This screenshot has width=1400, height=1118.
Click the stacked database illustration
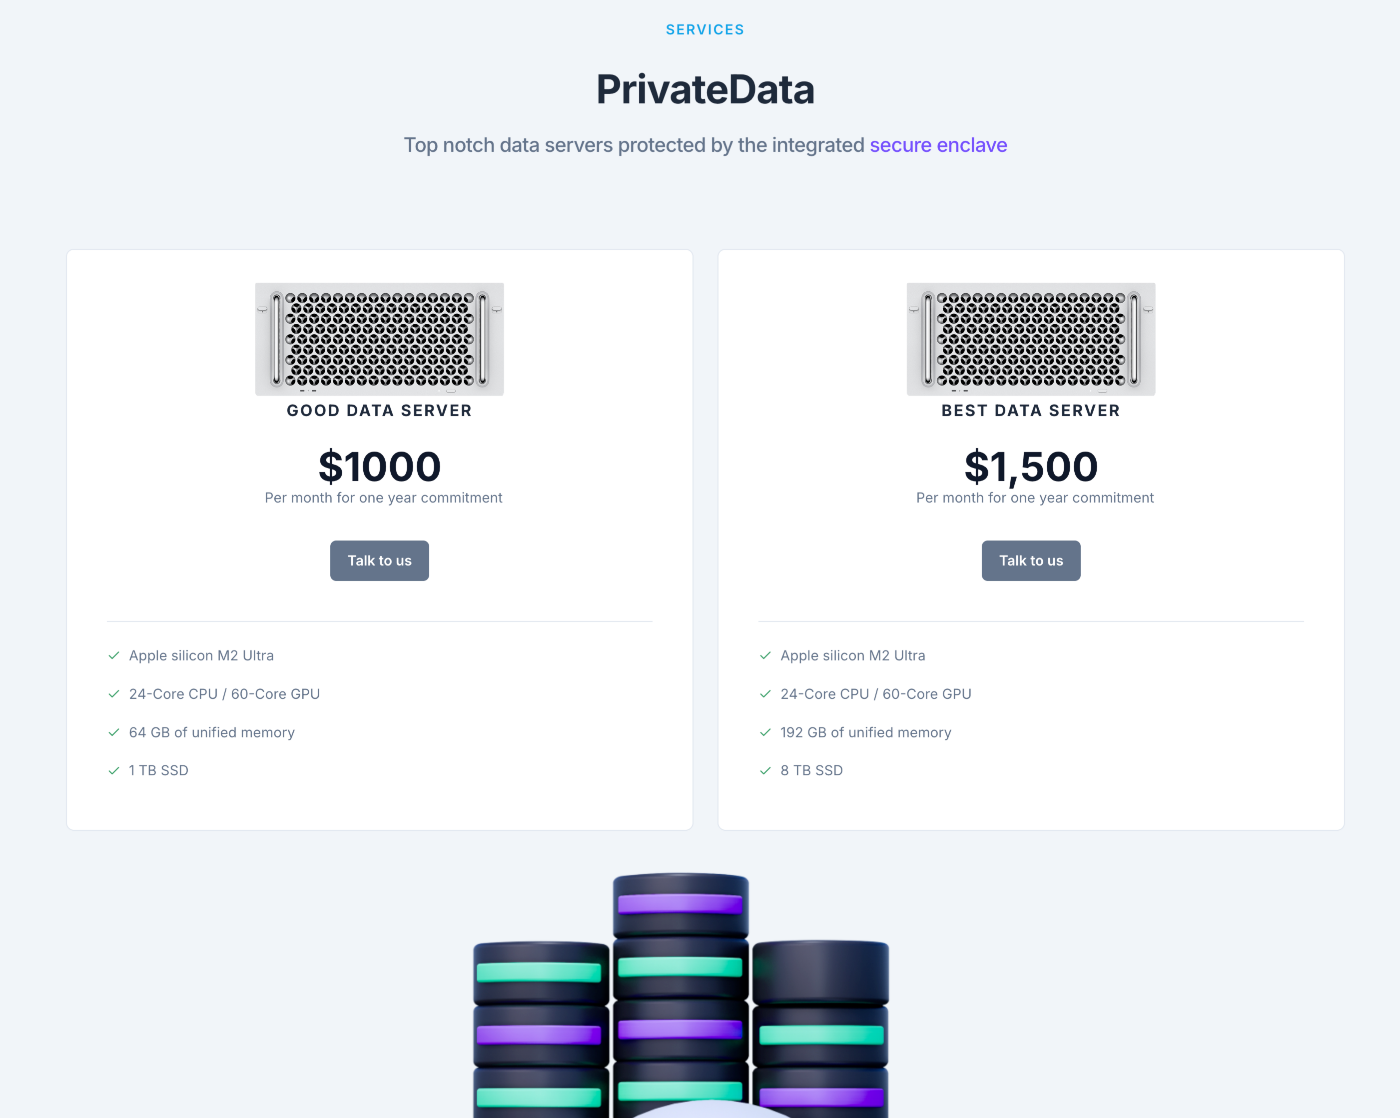(x=681, y=1000)
